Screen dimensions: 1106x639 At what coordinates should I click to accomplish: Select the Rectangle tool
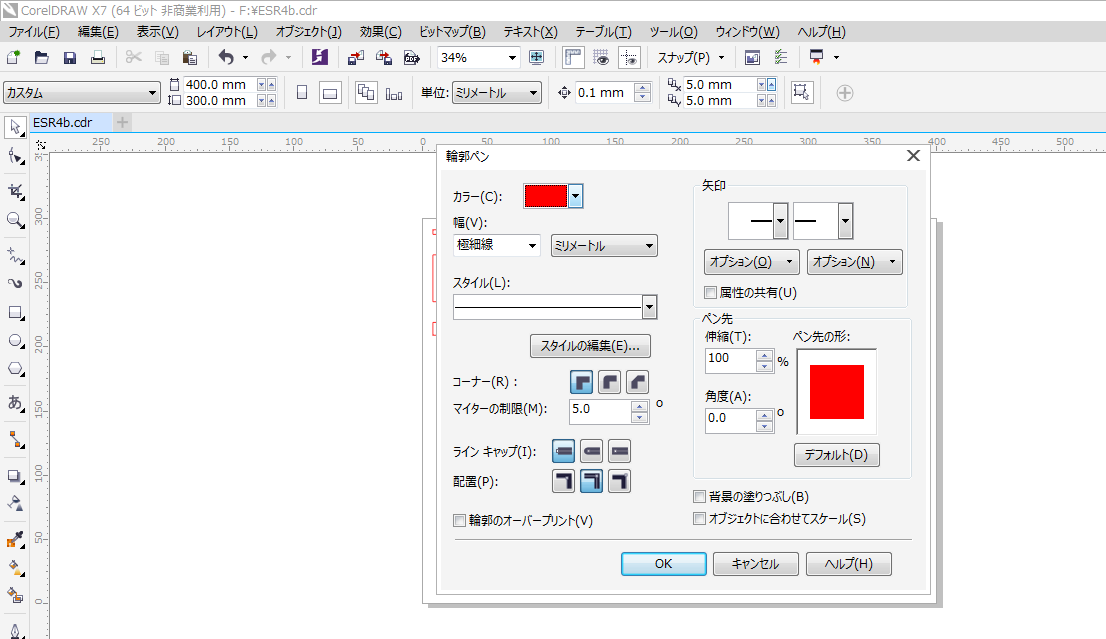point(15,313)
